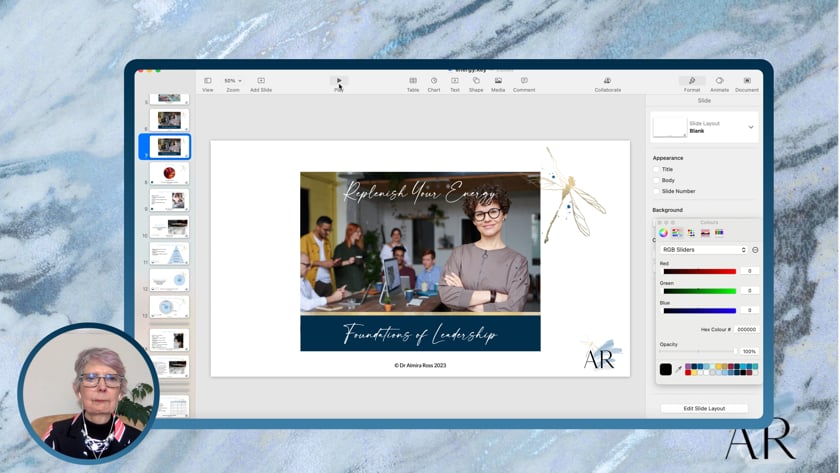Select slide 6 thumbnail in the navigator

pos(169,120)
